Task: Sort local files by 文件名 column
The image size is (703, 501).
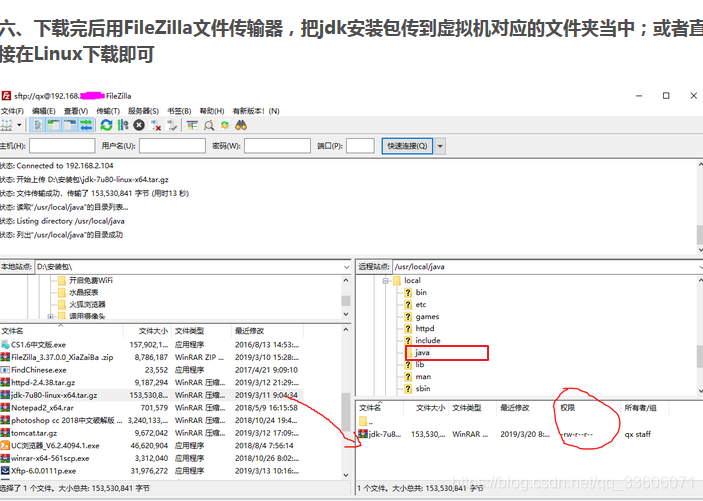Action: point(61,331)
